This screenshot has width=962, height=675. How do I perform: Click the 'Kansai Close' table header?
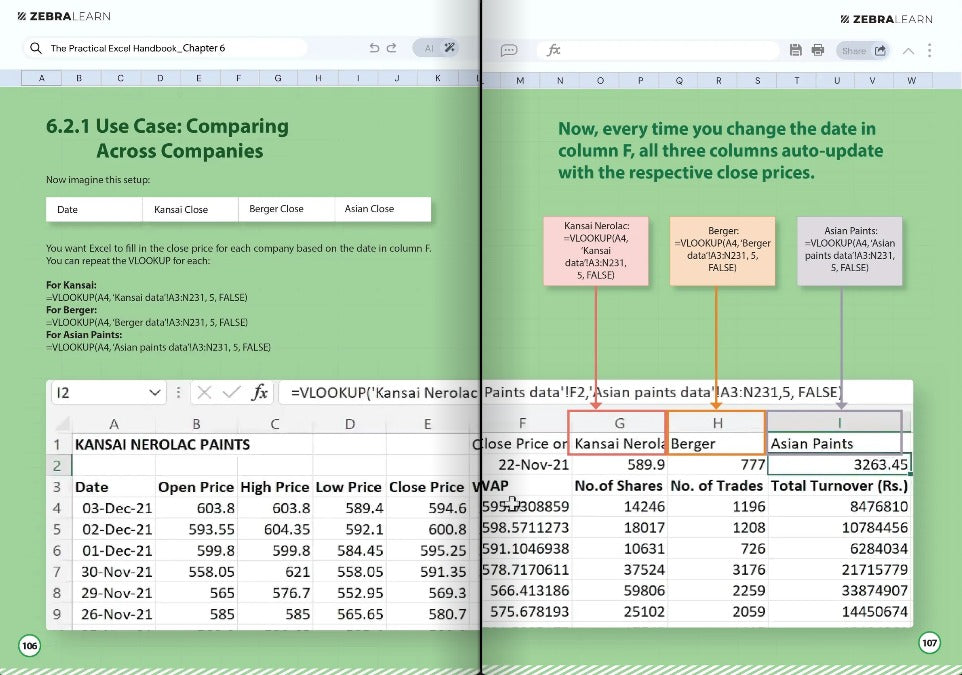point(191,209)
